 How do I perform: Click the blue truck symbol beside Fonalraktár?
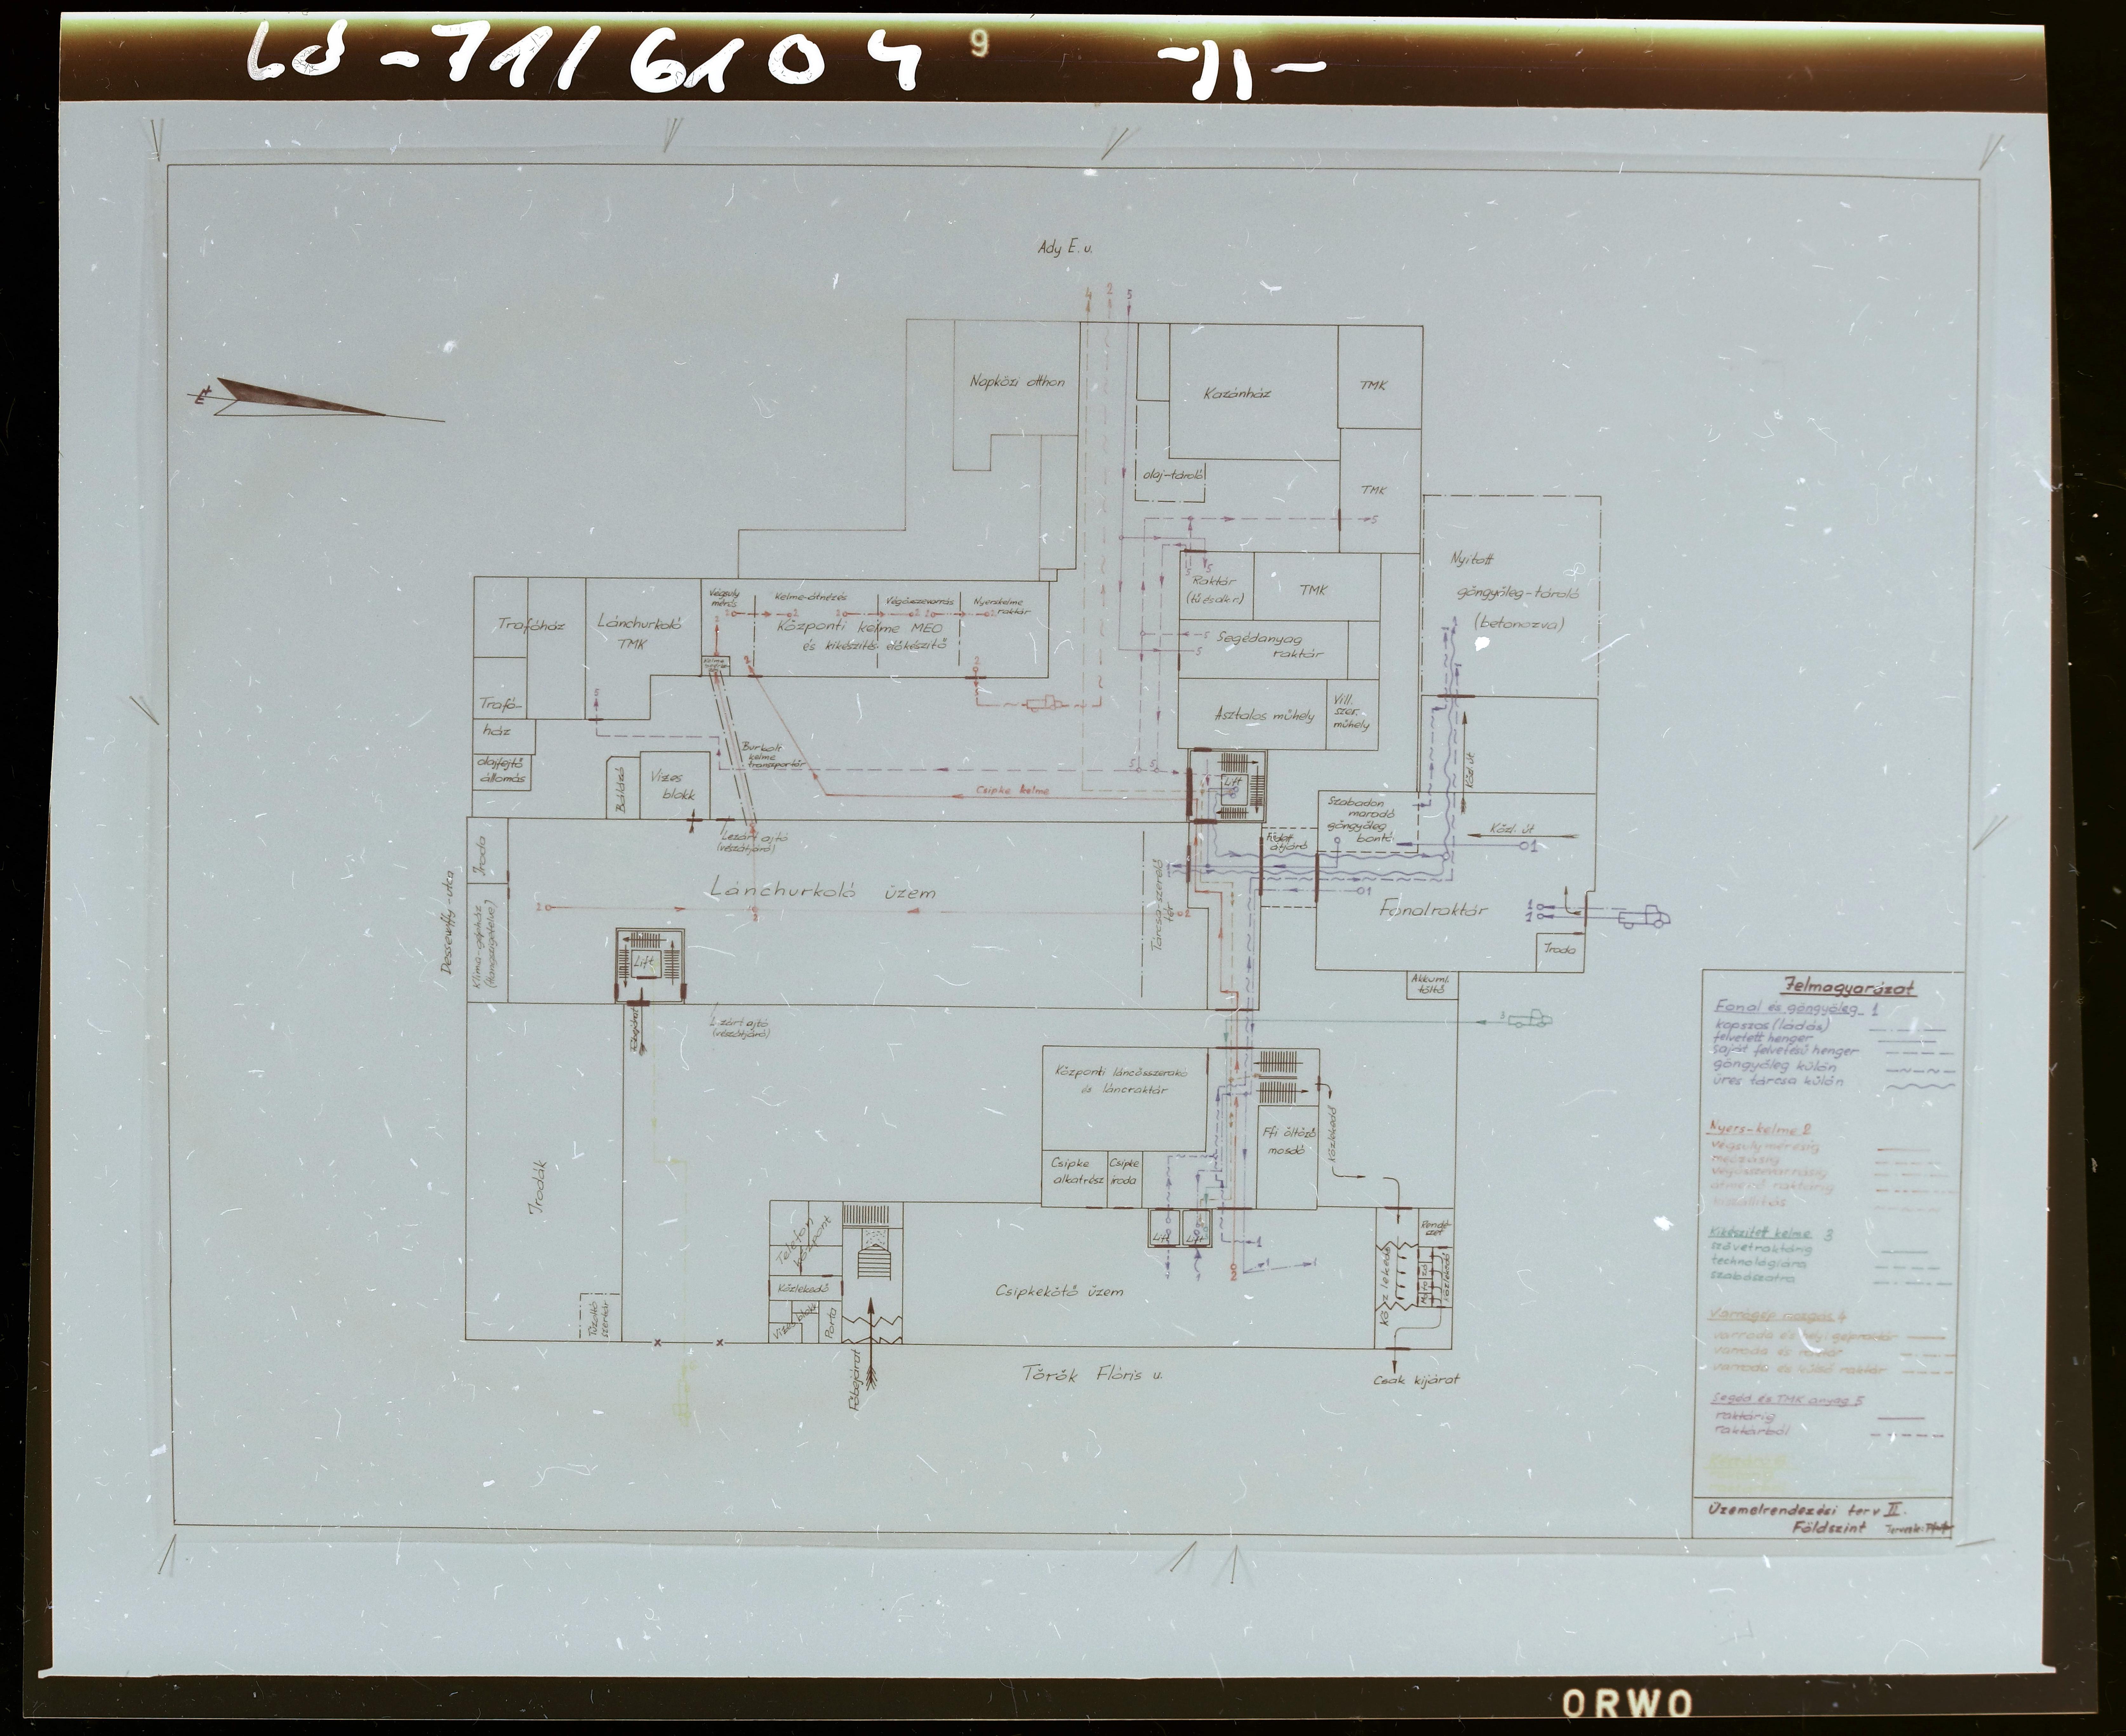pyautogui.click(x=1645, y=917)
